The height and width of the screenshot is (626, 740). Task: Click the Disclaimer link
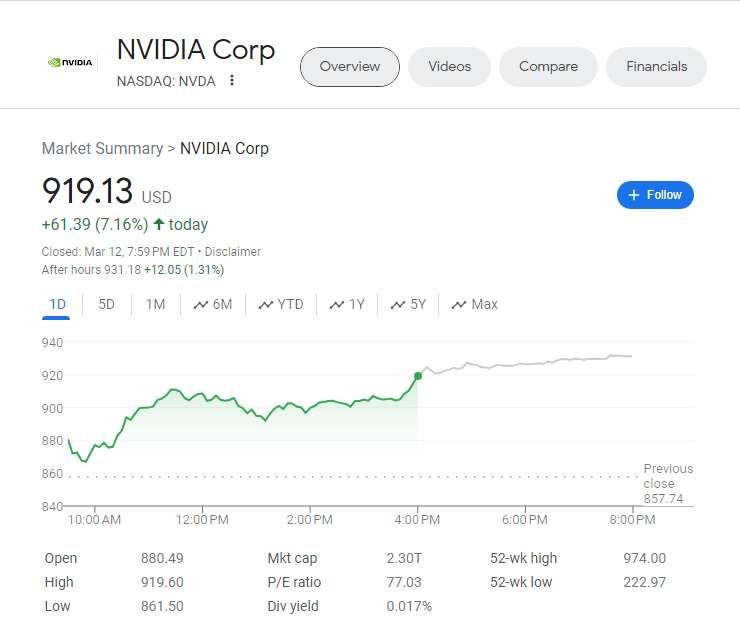[x=233, y=252]
